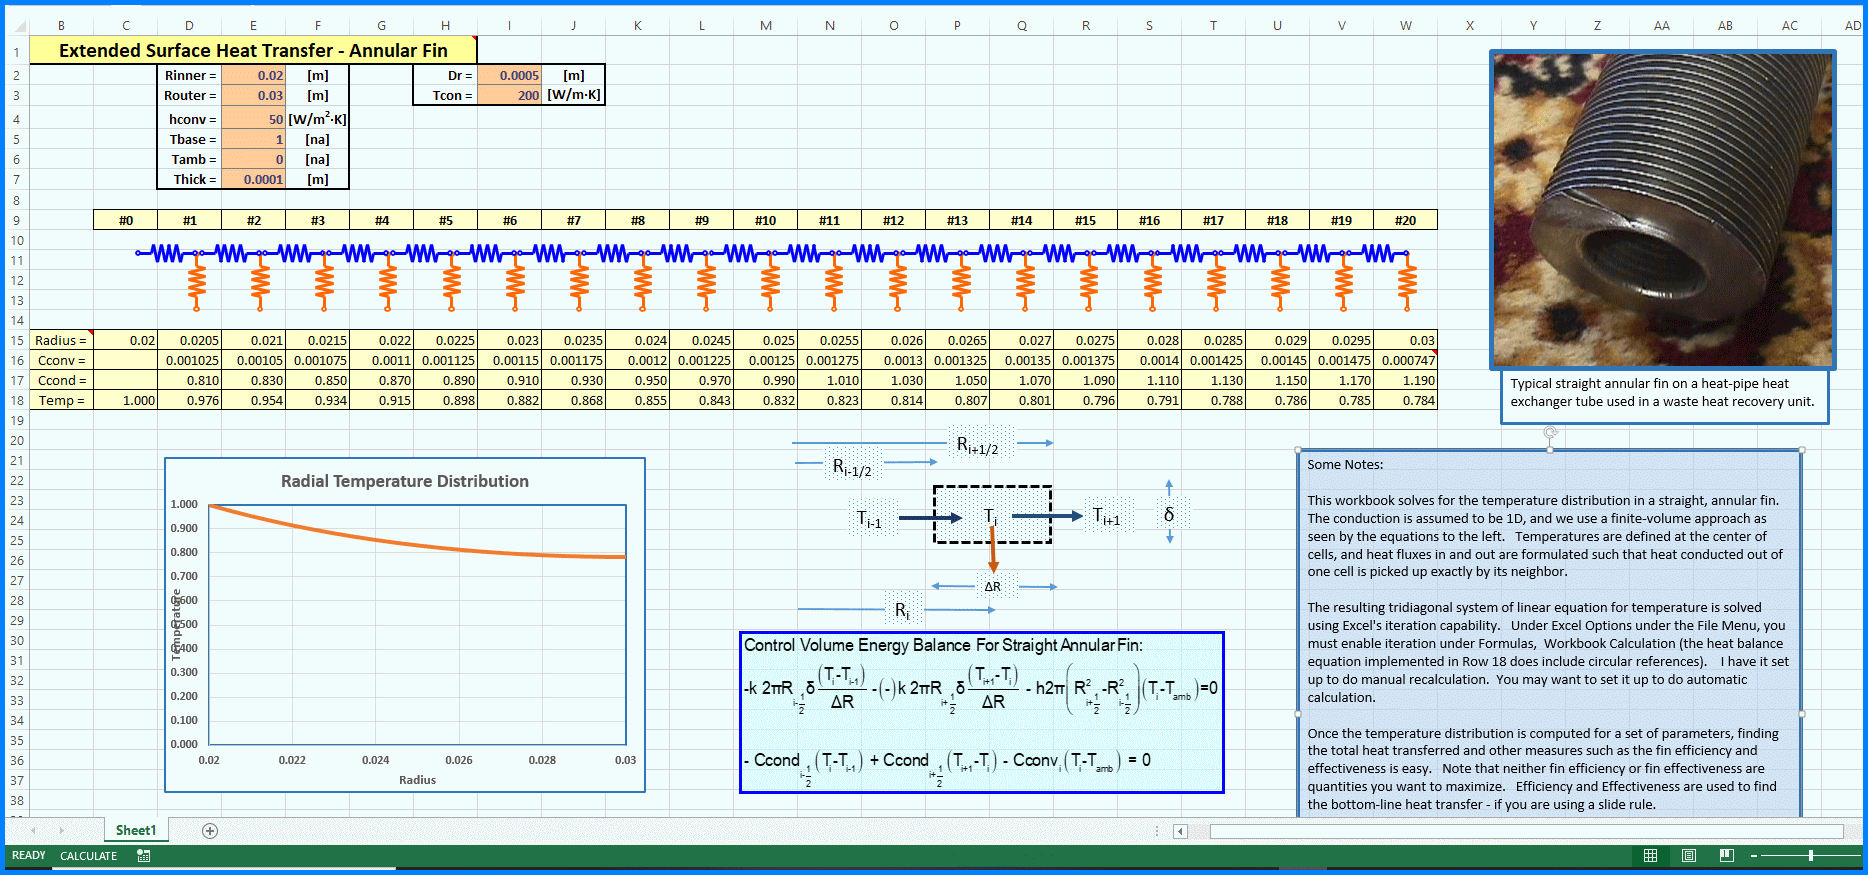Click the horizontal scrollbar track
1868x875 pixels.
click(x=1525, y=831)
